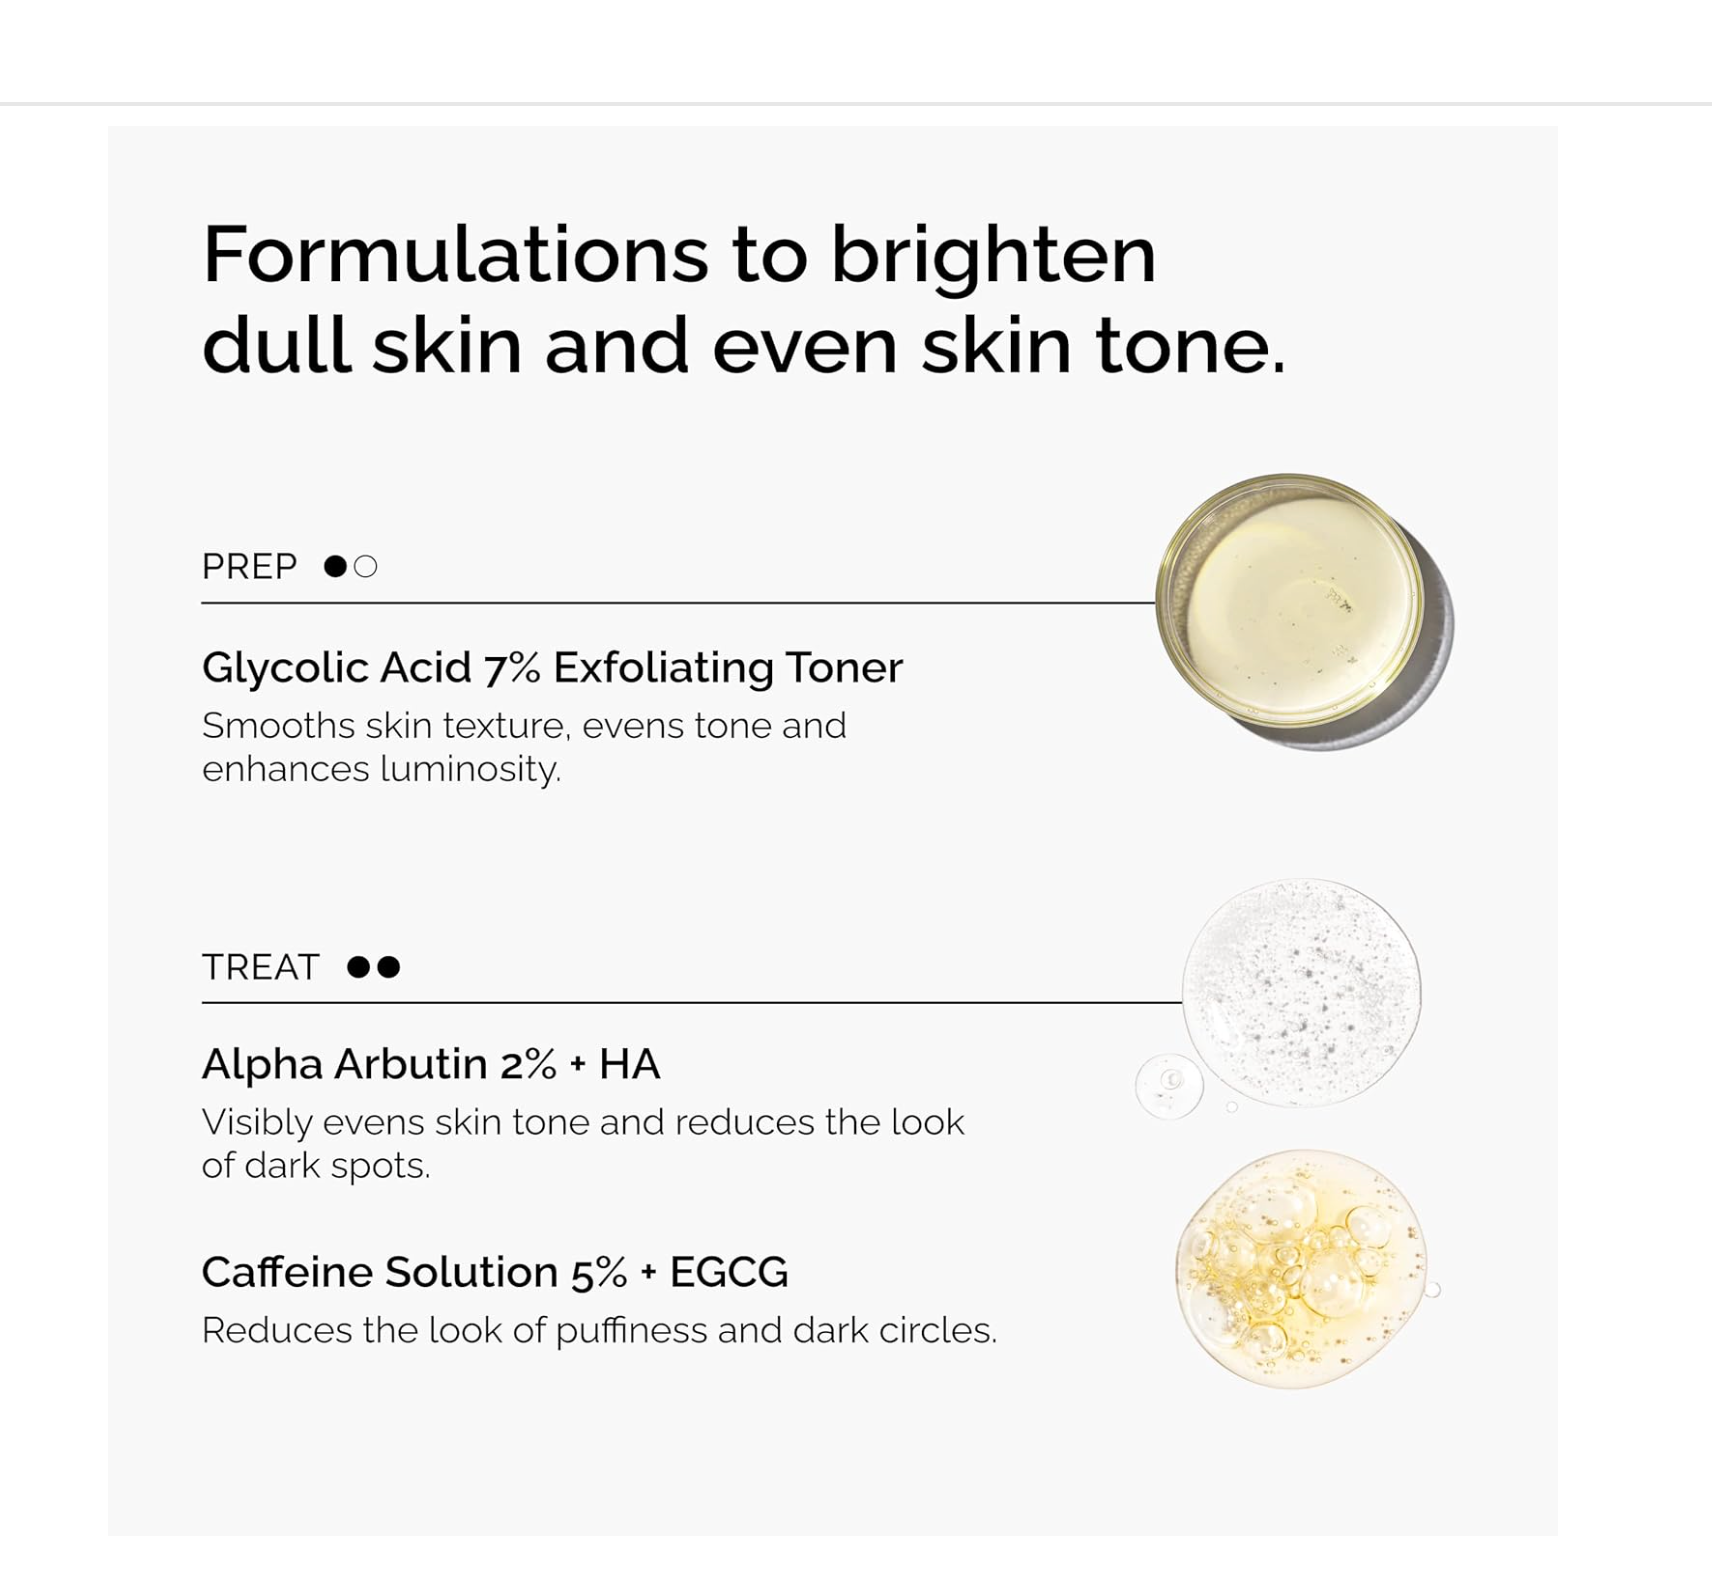The image size is (1712, 1570).
Task: Click the second filled dot beside TREAT
Action: tap(389, 967)
